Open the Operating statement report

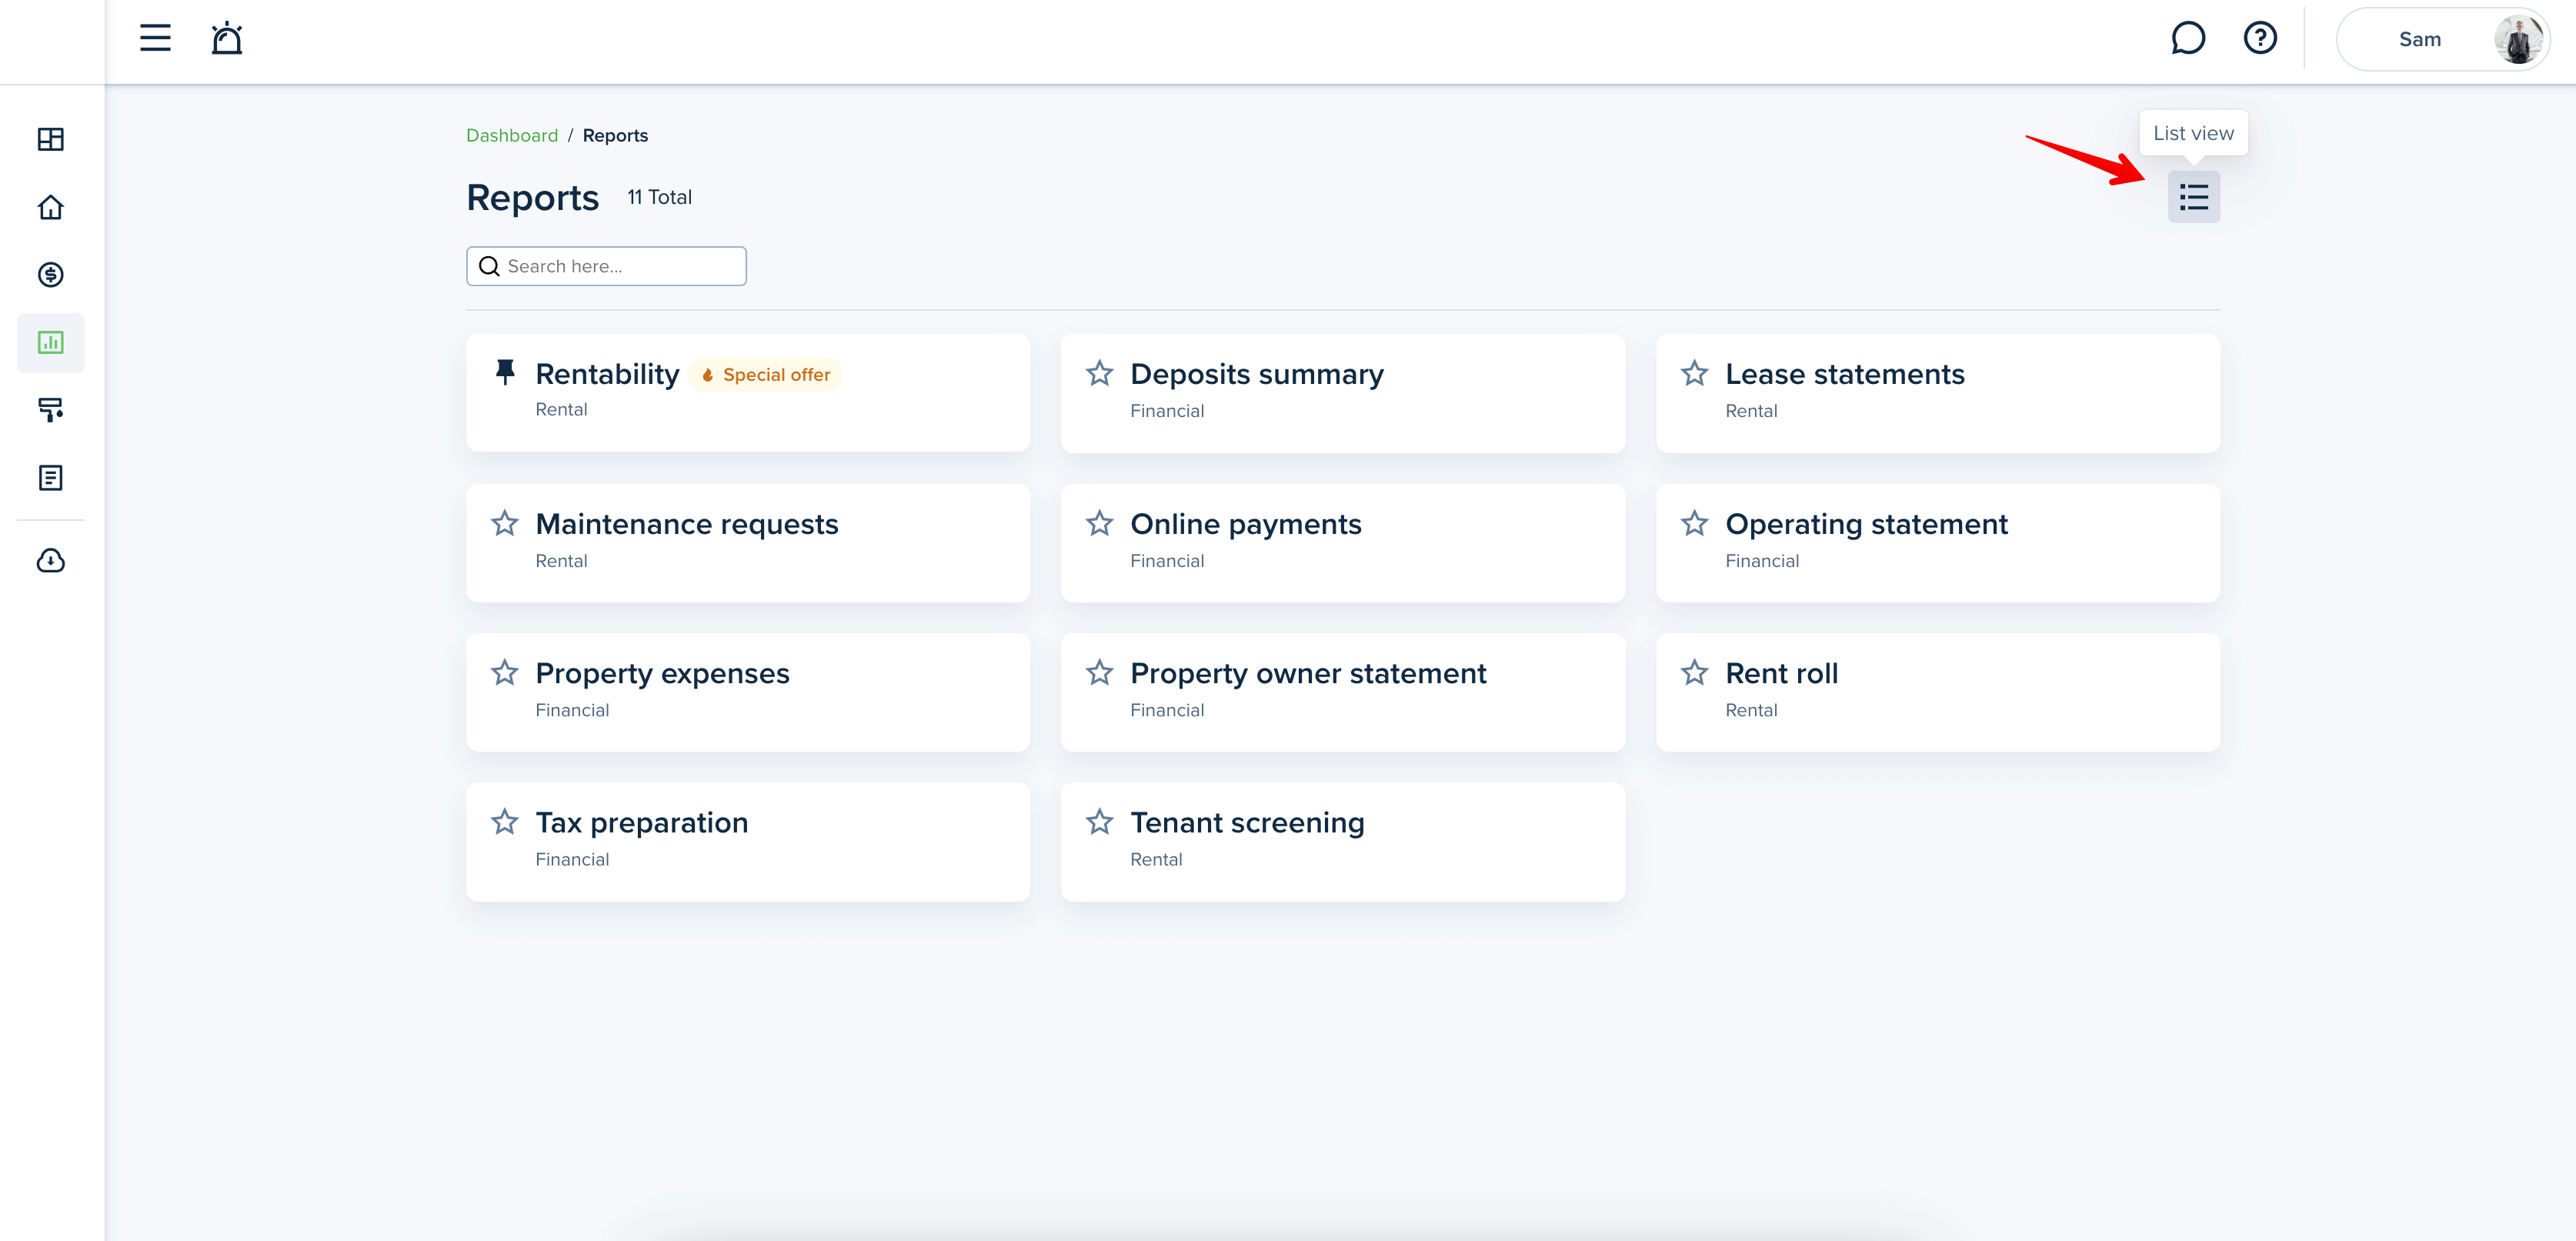pyautogui.click(x=1938, y=543)
